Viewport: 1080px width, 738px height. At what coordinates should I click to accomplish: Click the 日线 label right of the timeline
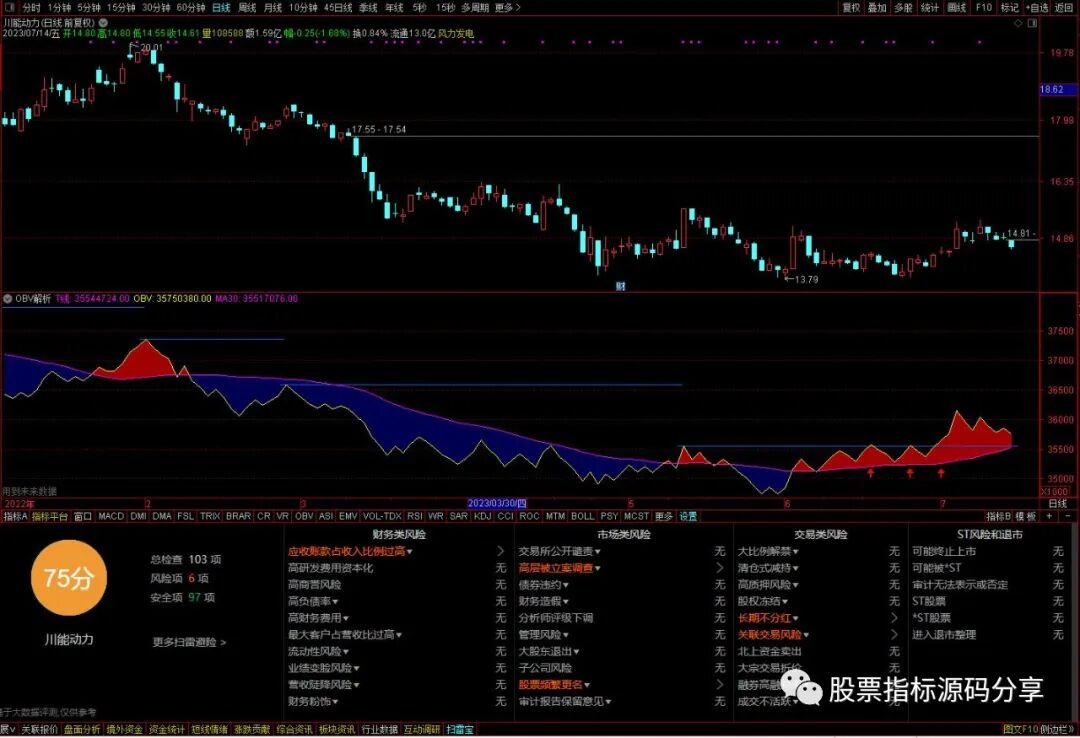(x=1057, y=504)
